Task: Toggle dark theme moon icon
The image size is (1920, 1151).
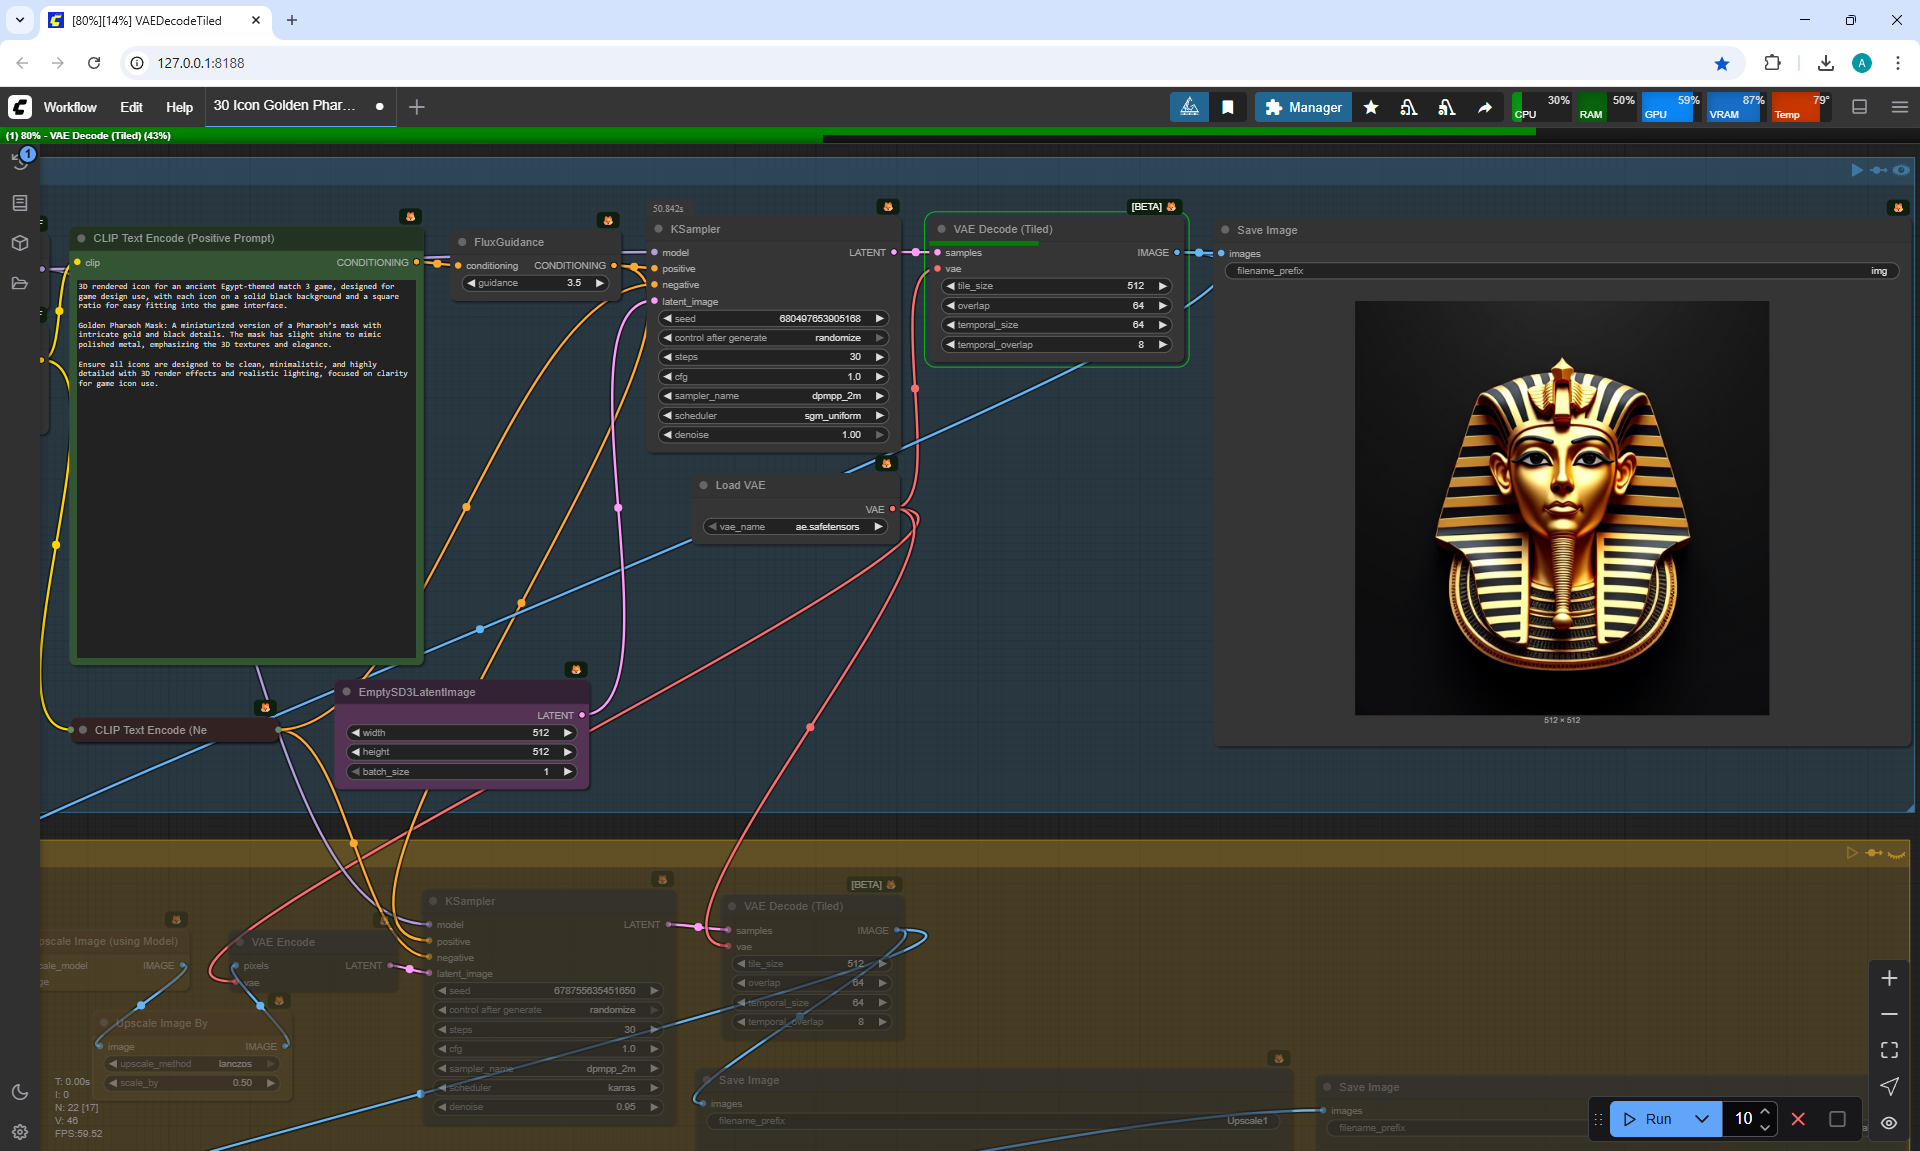Action: (19, 1092)
